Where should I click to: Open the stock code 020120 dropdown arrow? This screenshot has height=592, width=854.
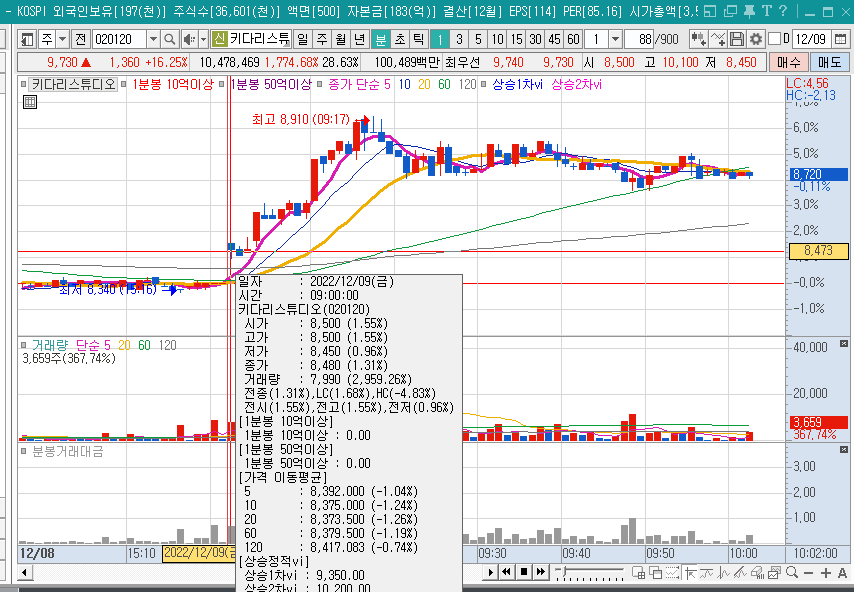coord(153,39)
